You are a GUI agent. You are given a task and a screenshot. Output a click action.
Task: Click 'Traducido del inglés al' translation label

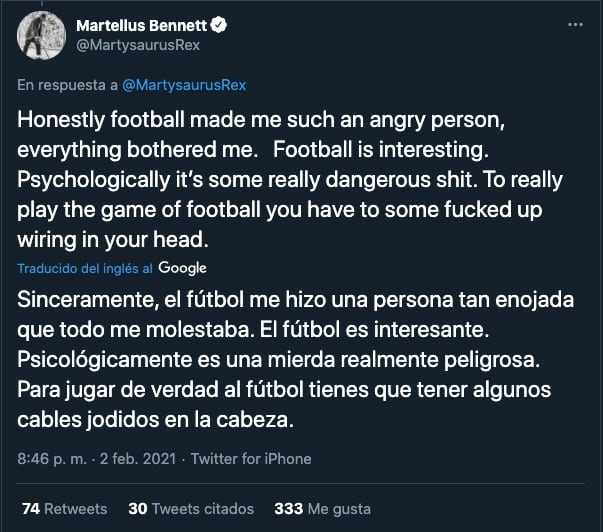(84, 268)
